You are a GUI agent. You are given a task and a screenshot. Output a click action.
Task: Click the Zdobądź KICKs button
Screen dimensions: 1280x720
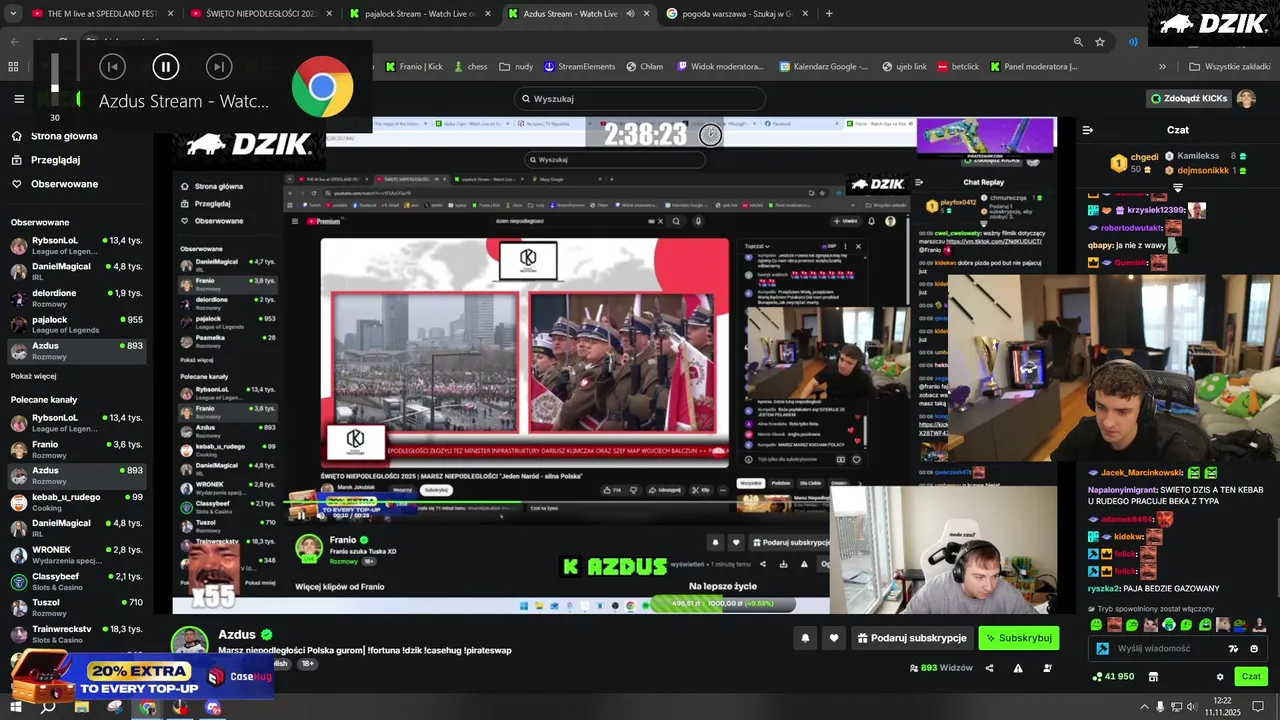click(1189, 99)
